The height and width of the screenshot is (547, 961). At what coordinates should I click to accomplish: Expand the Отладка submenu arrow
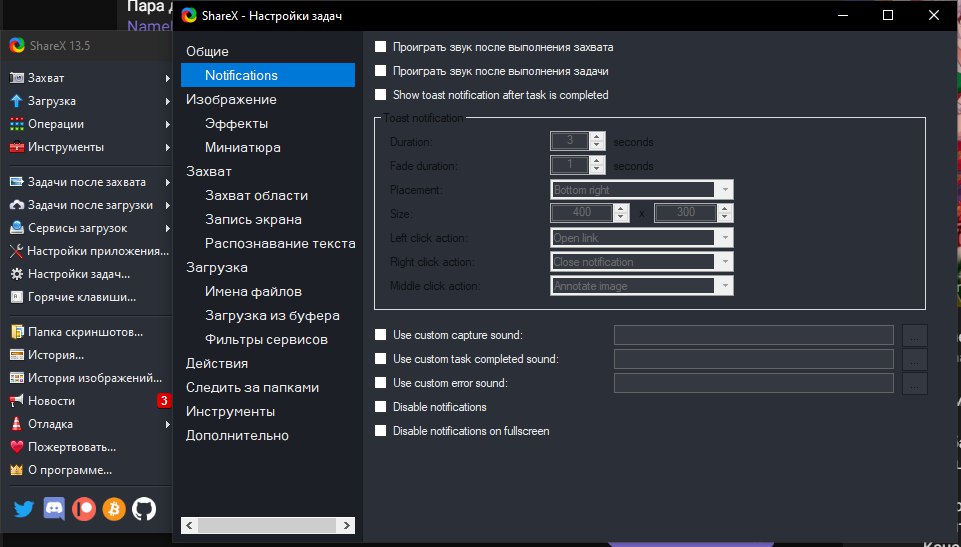coord(167,424)
